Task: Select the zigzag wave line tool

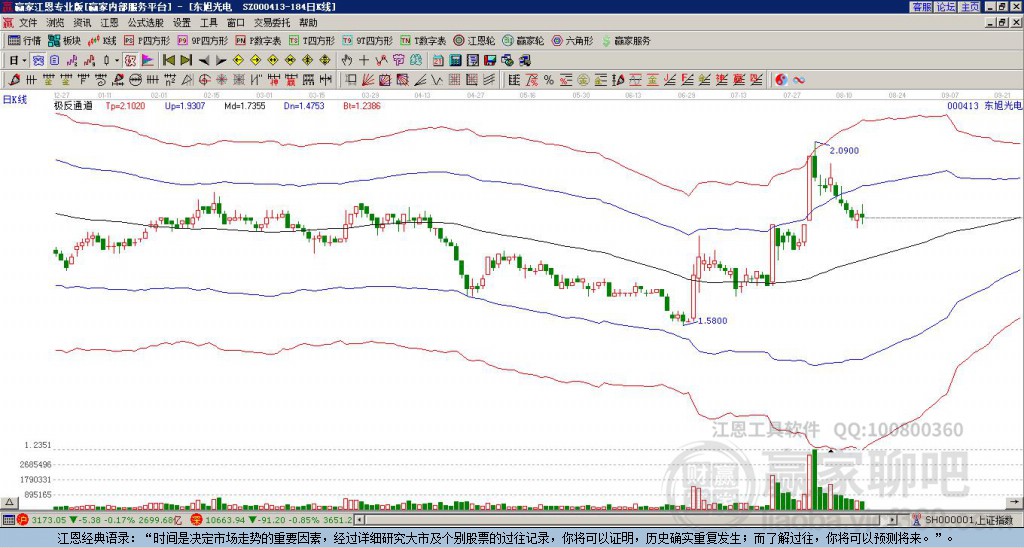Action: pos(437,80)
